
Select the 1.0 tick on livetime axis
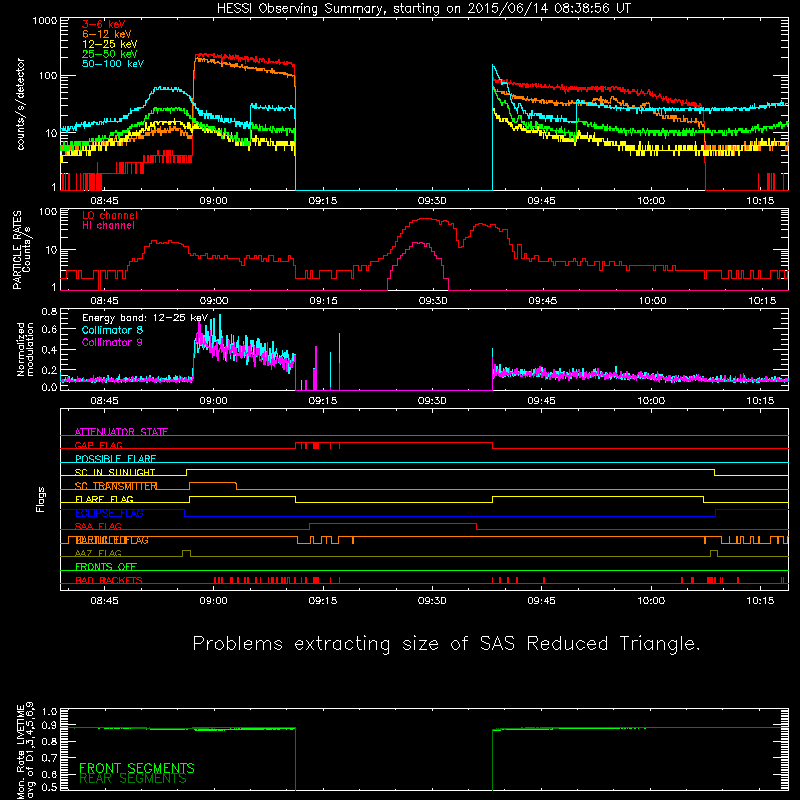[x=49, y=712]
